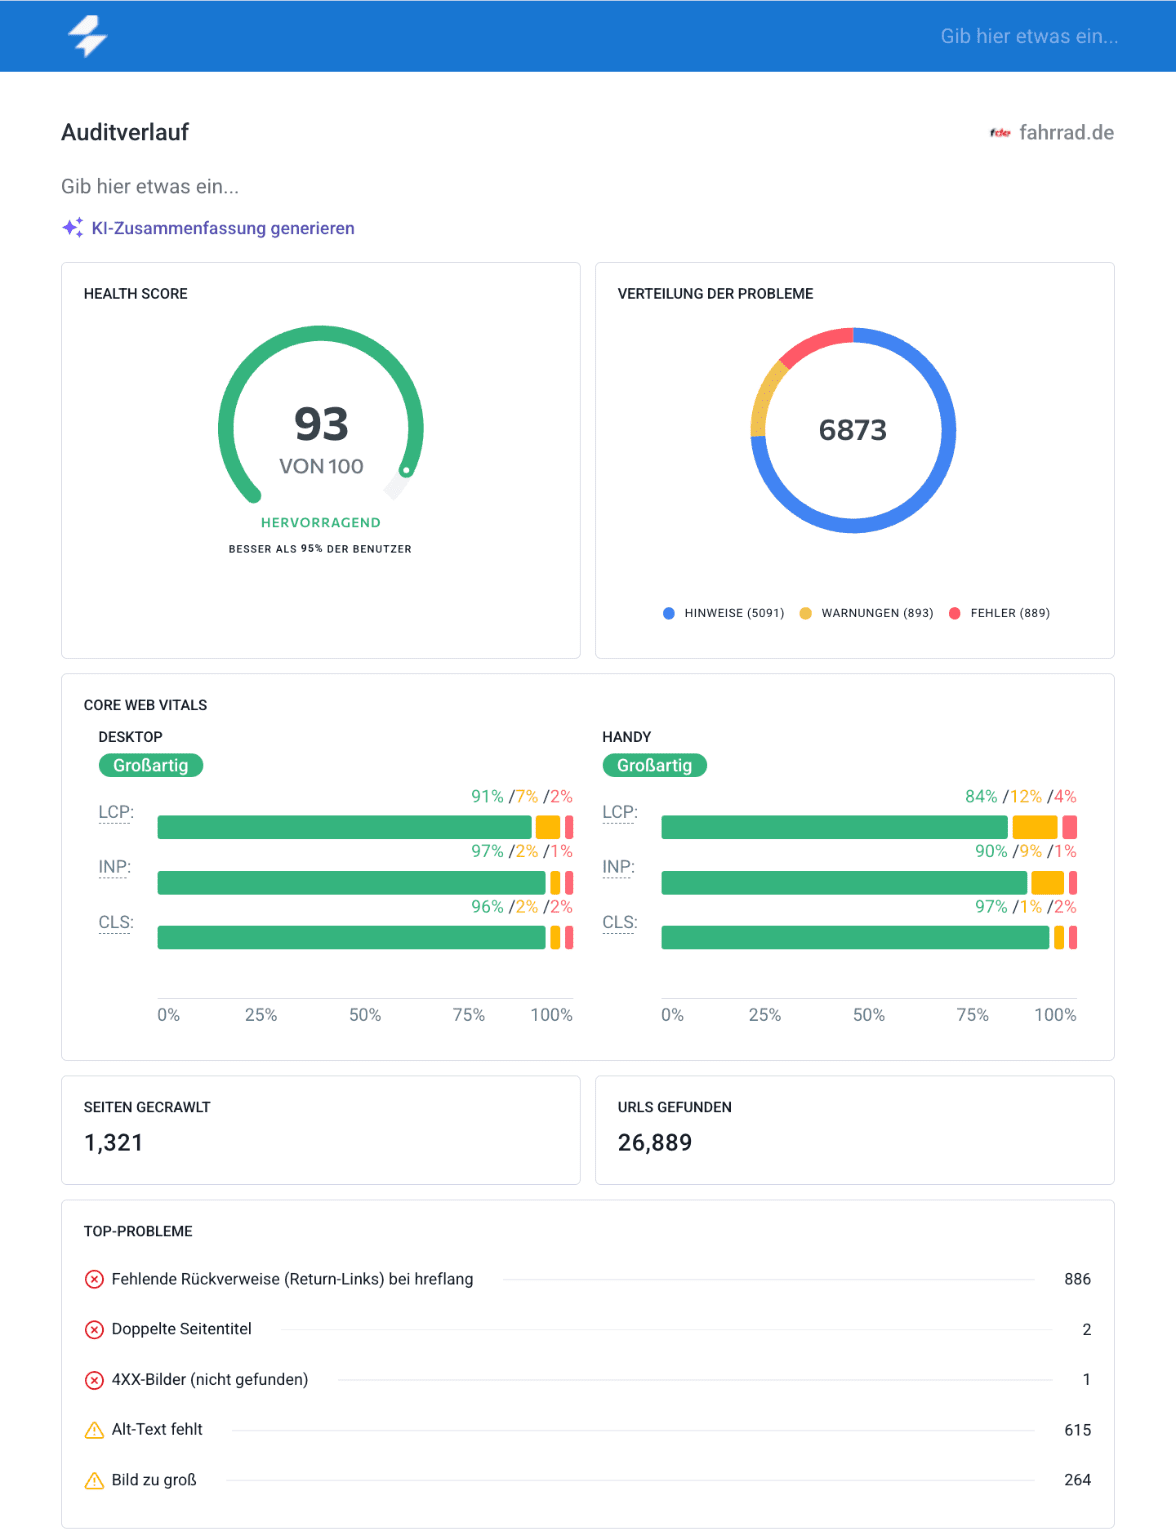
Task: Open the Alt-Text fehlt issue
Action: tap(157, 1430)
